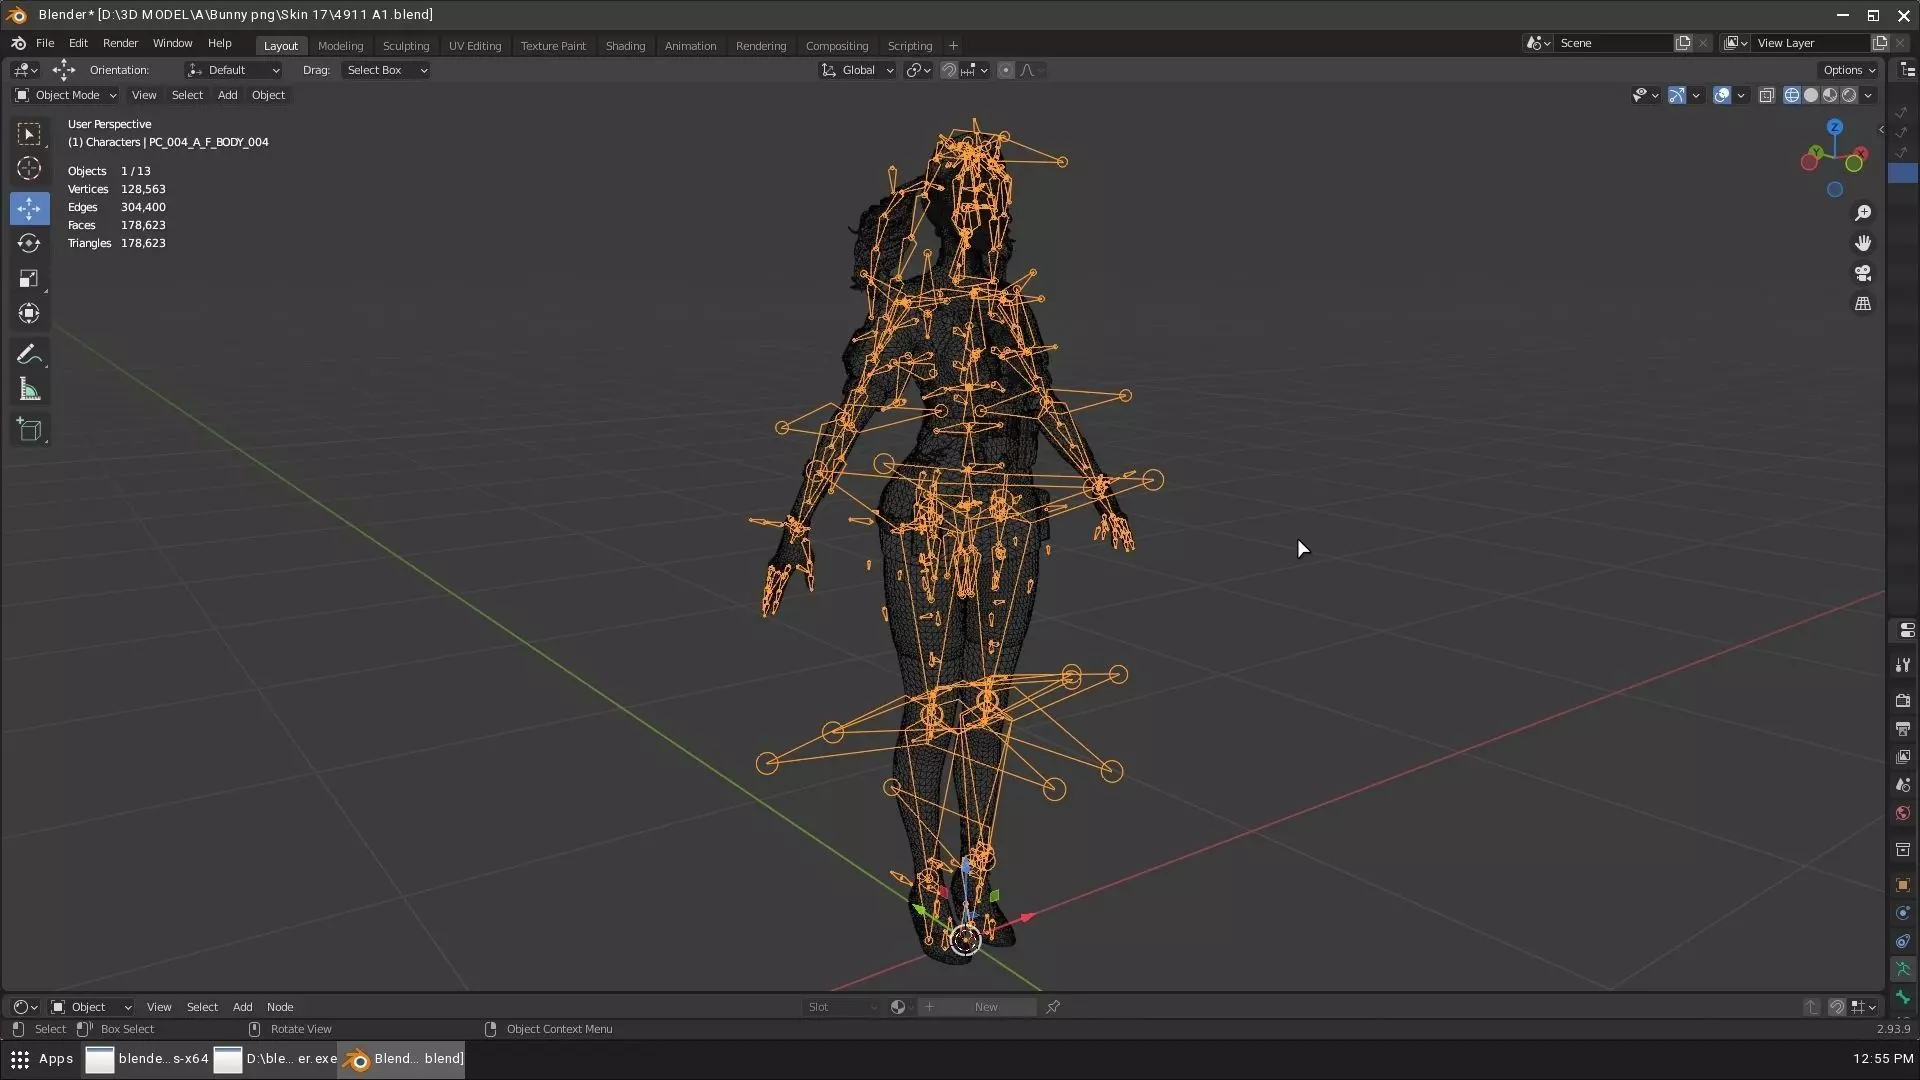Screen dimensions: 1920x1080
Task: Toggle camera view with camera icon
Action: (1863, 273)
